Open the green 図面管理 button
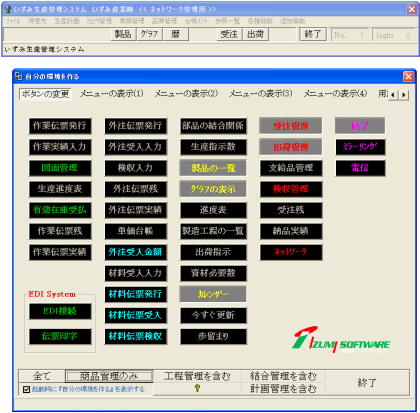 [60, 168]
